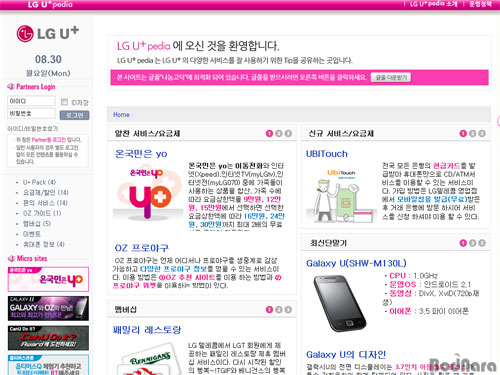Select page 1 dot in 최신단말기 panel
The height and width of the screenshot is (375, 500).
click(x=463, y=243)
